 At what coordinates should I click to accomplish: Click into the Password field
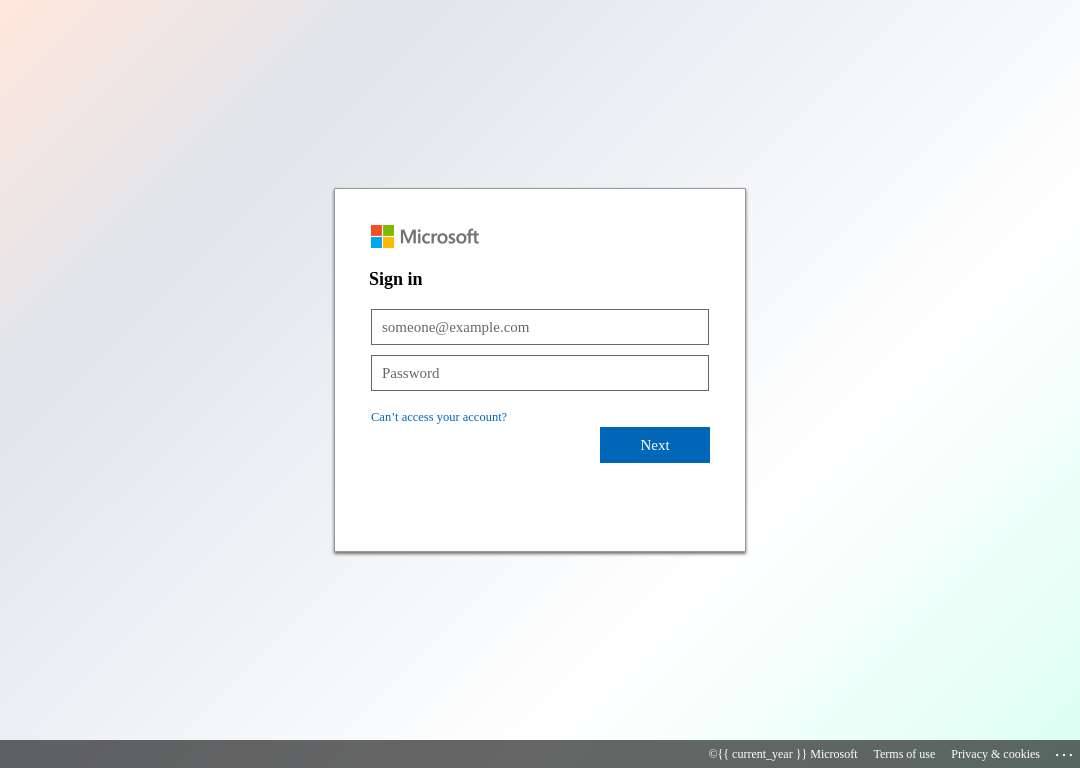click(539, 373)
